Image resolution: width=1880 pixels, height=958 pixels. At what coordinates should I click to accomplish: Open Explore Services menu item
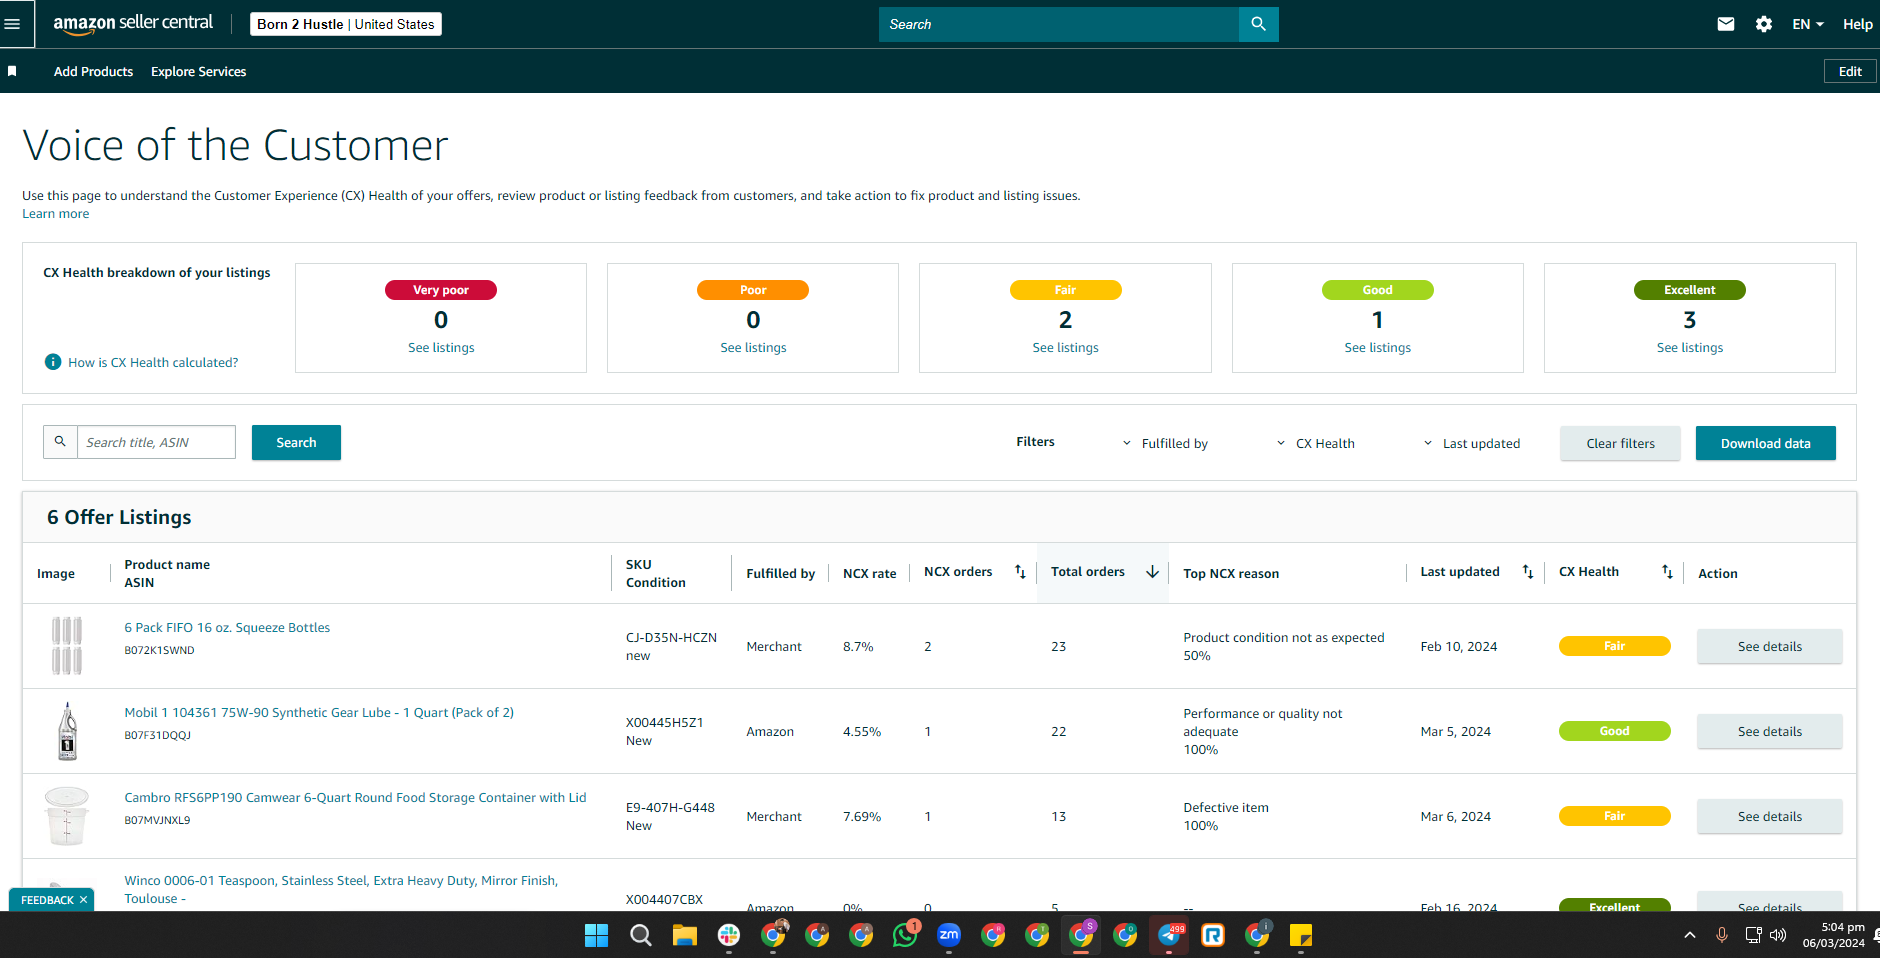point(198,71)
